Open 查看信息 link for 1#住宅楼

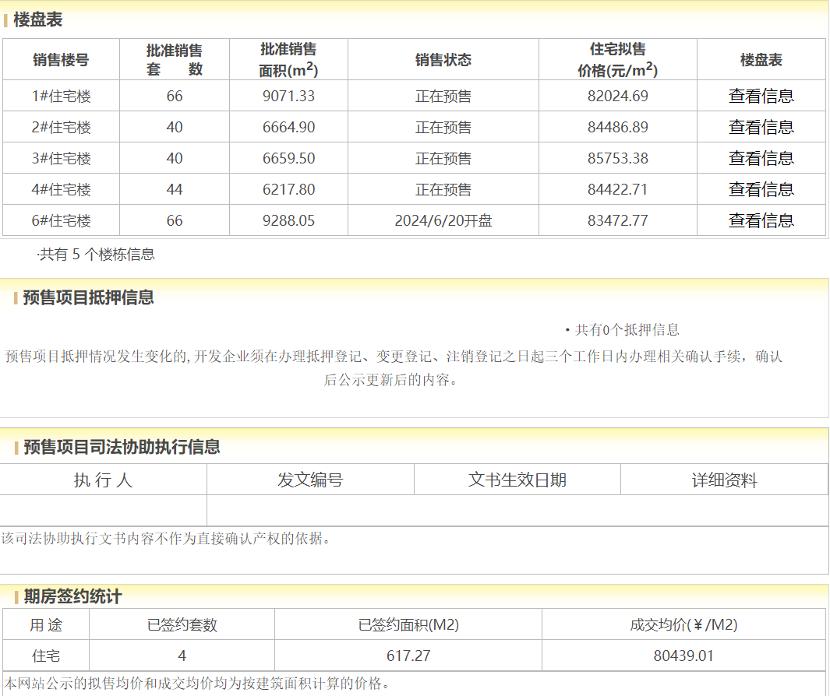point(761,96)
